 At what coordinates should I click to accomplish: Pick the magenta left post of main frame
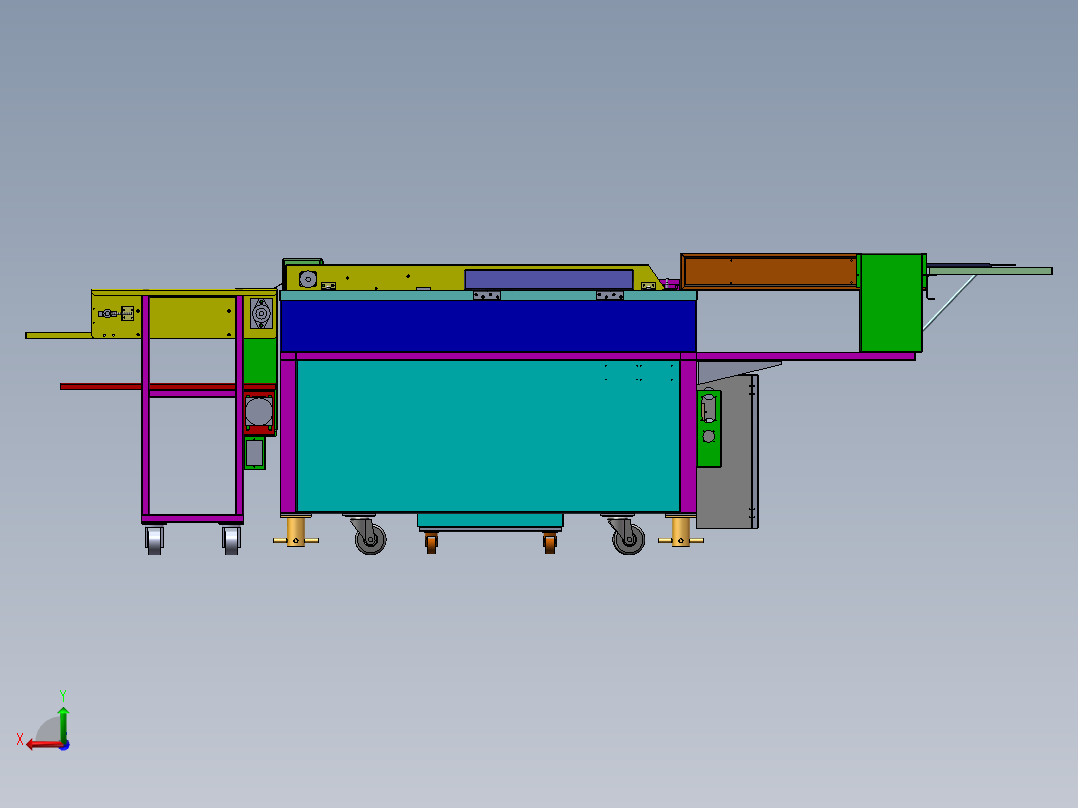pyautogui.click(x=288, y=436)
